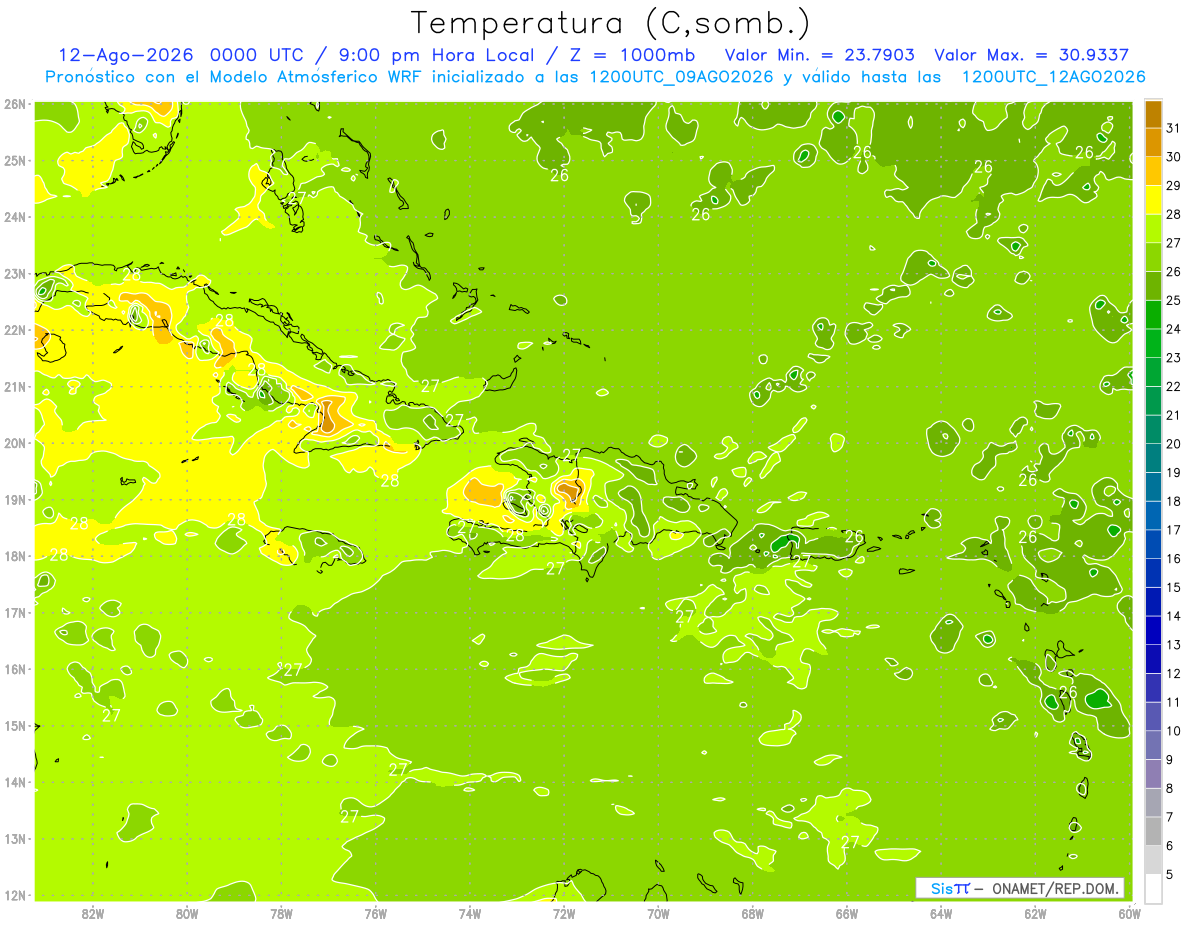Click the 'Temperatura (C,somb.)' chart title
Viewport: 1200px width, 927px height.
[611, 23]
